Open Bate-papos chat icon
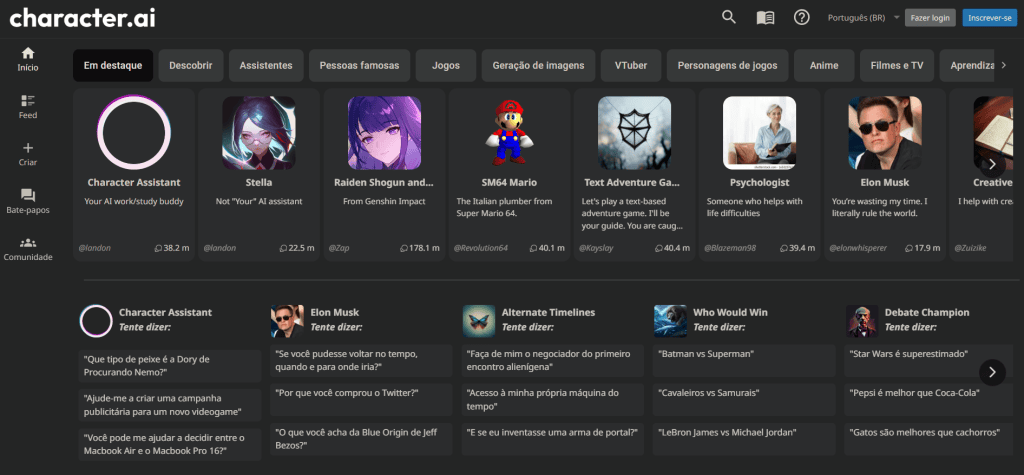The width and height of the screenshot is (1024, 475). pyautogui.click(x=28, y=195)
